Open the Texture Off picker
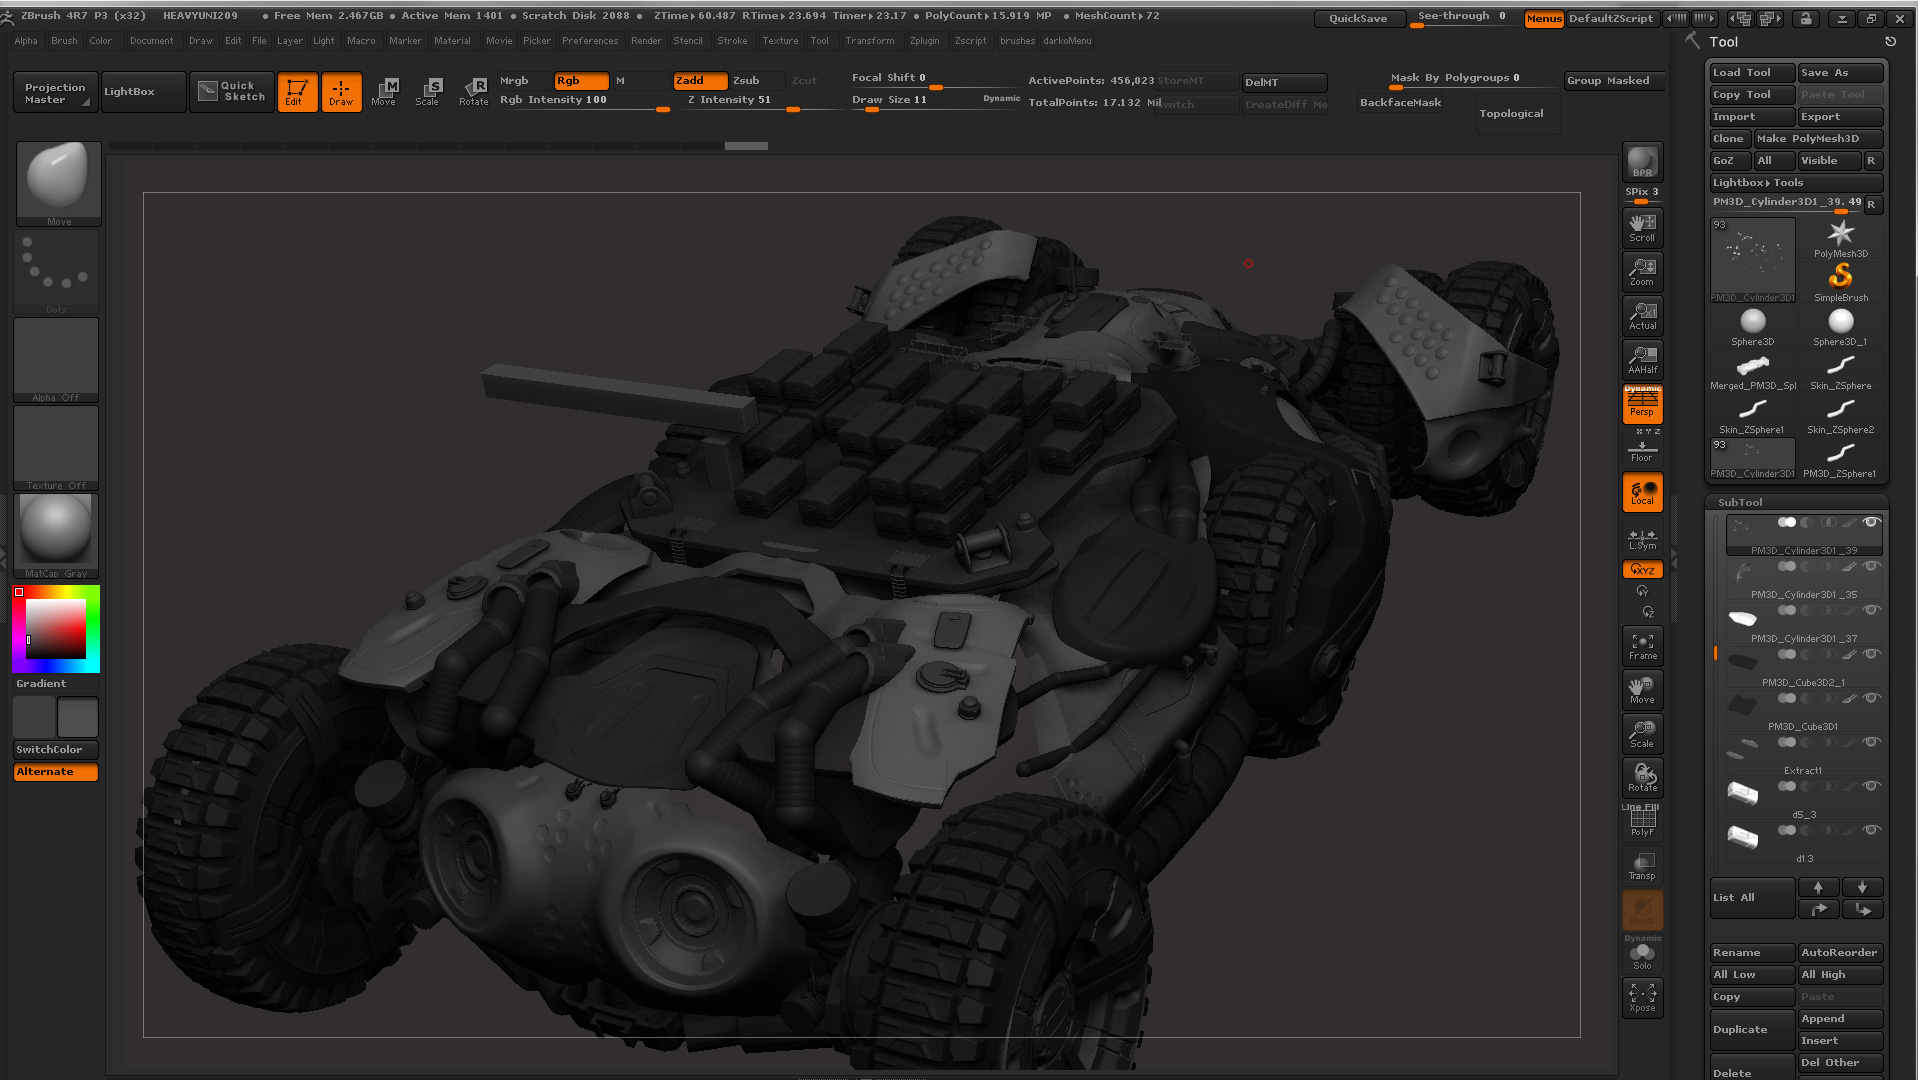 tap(56, 448)
